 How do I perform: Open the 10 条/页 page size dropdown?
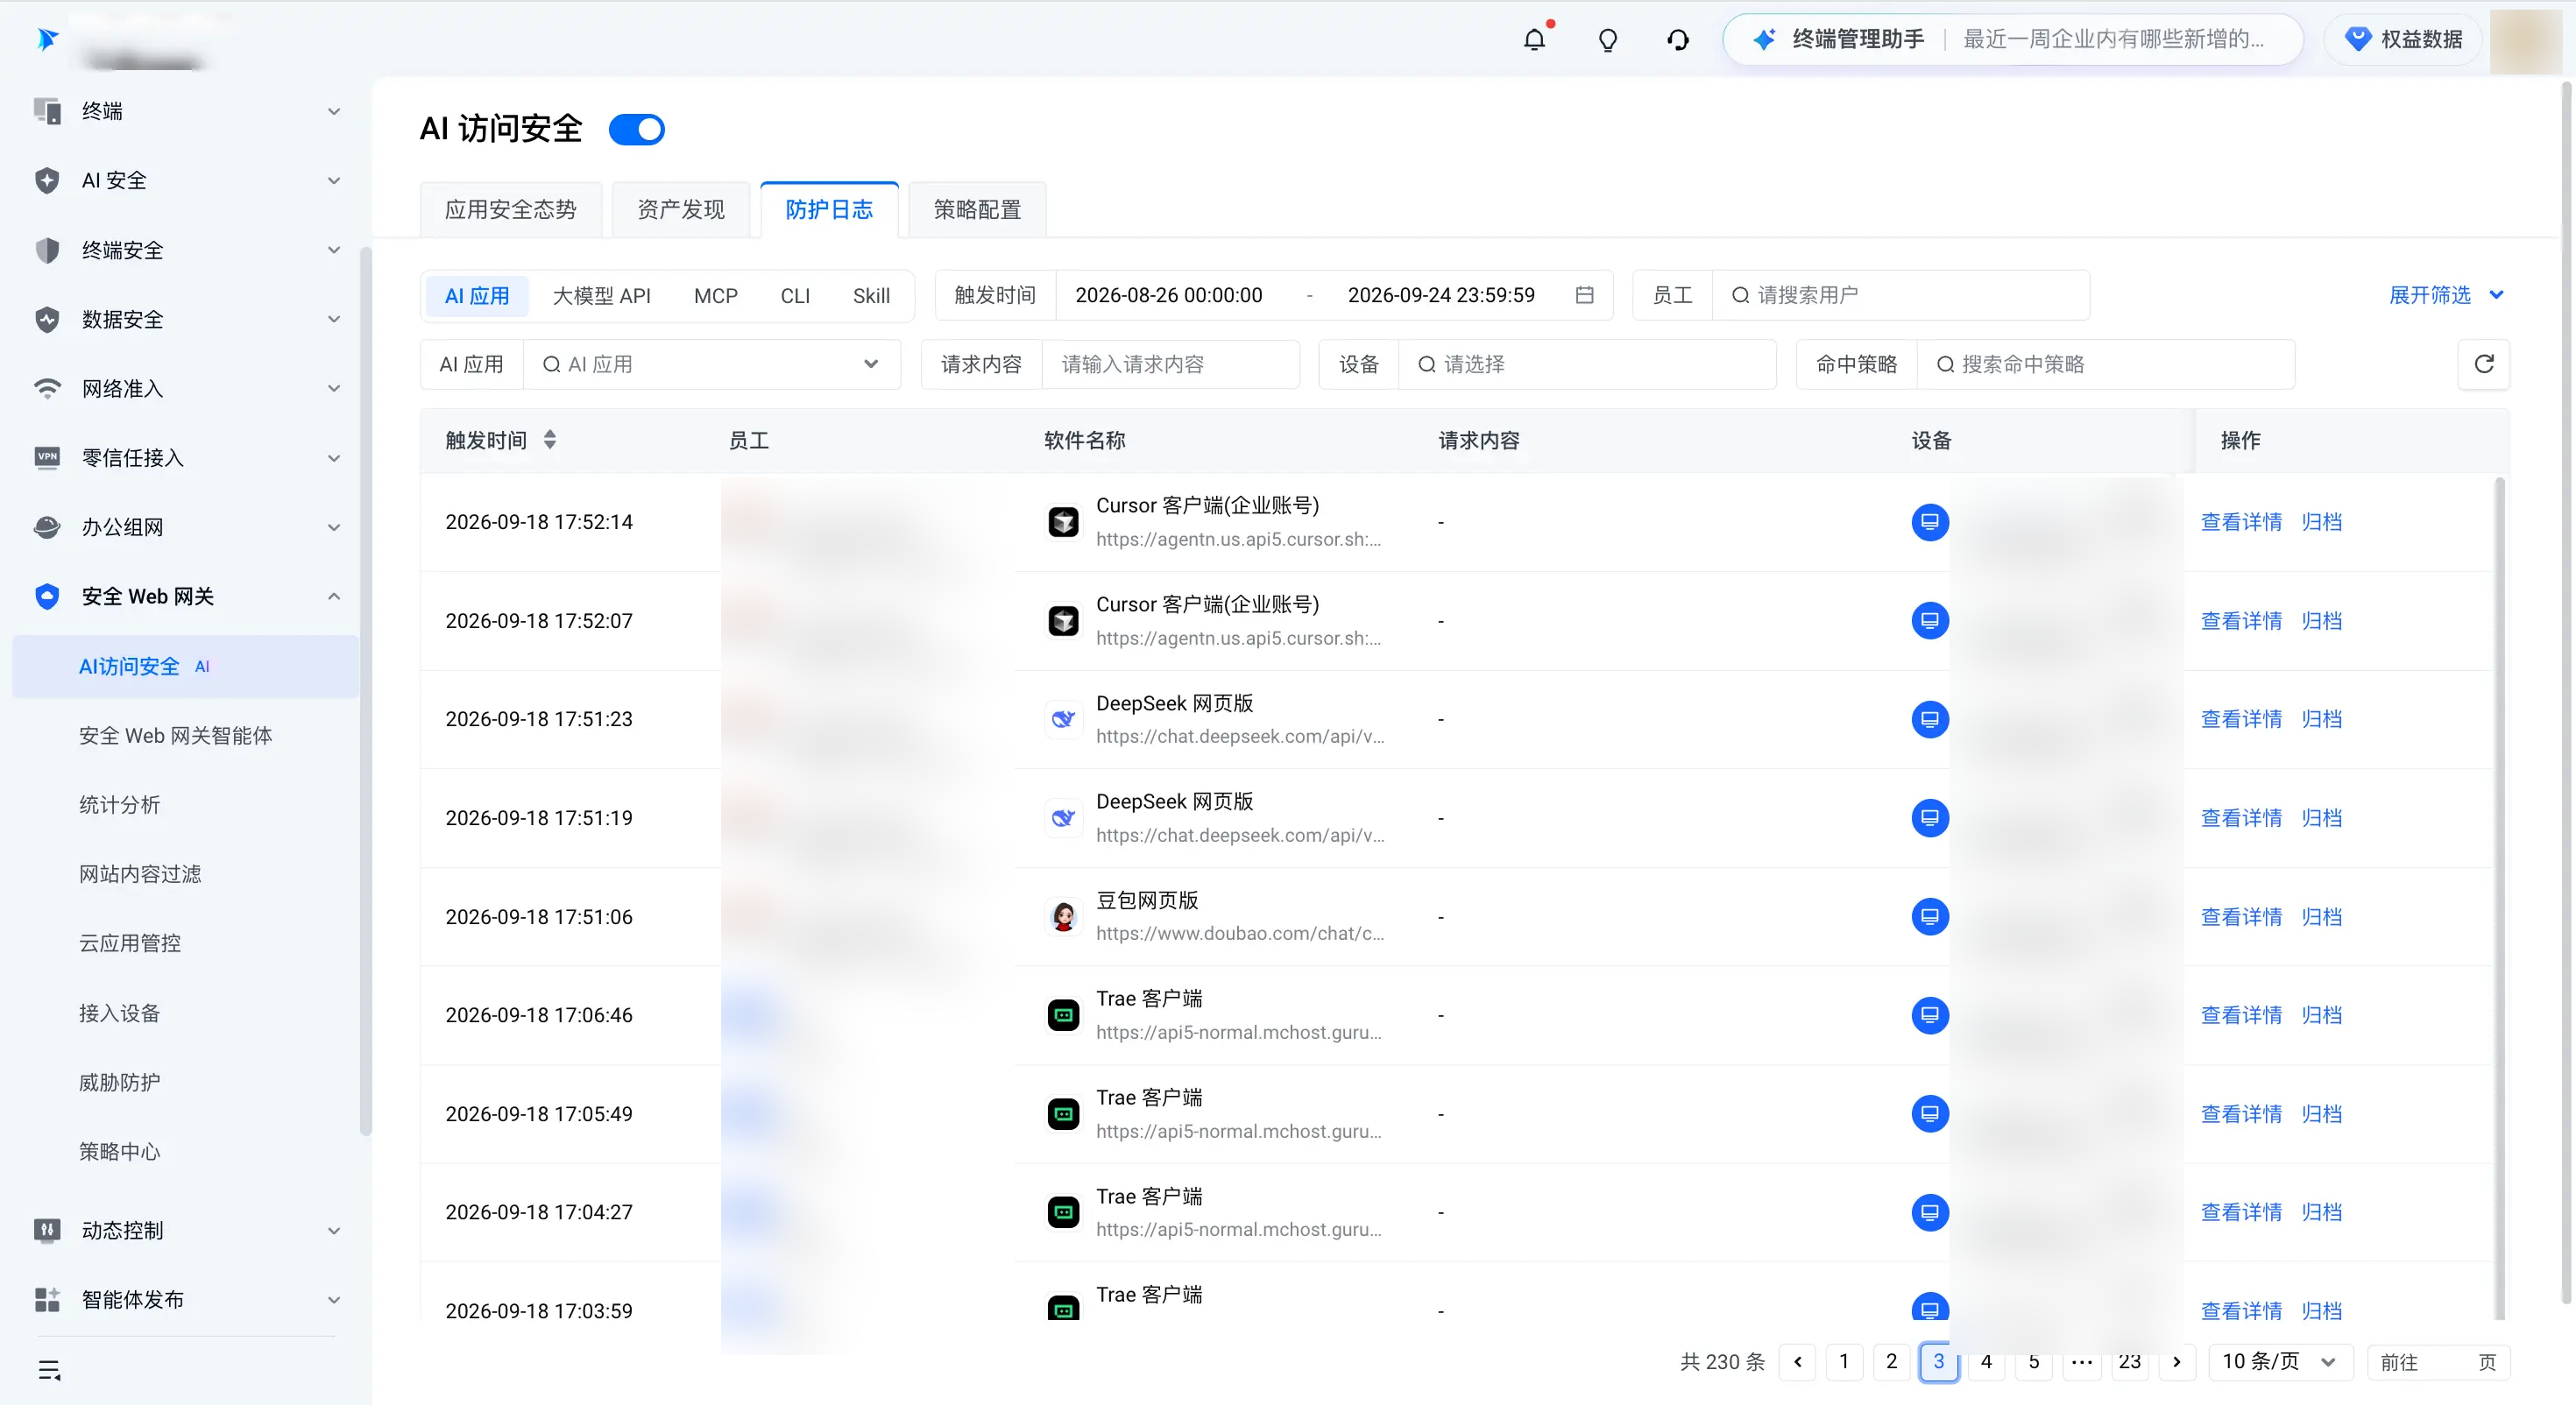pyautogui.click(x=2279, y=1361)
